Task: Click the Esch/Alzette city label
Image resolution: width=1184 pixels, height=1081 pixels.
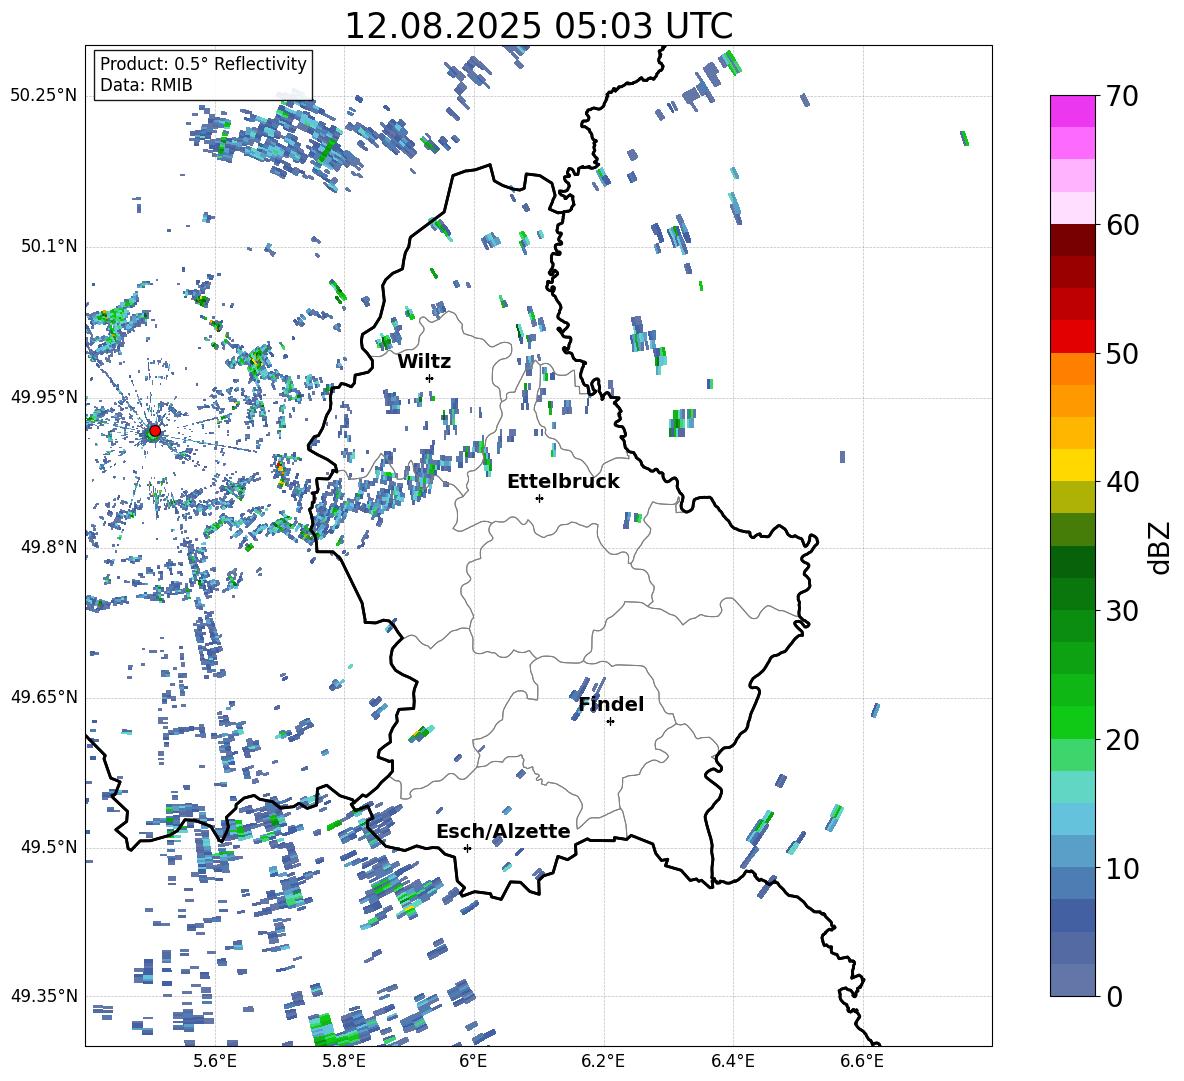Action: point(503,831)
